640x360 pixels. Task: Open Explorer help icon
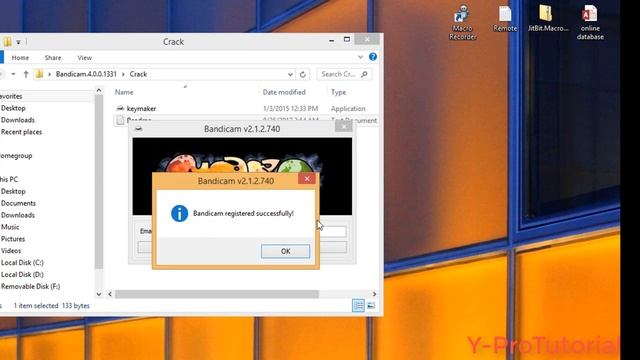(x=373, y=57)
